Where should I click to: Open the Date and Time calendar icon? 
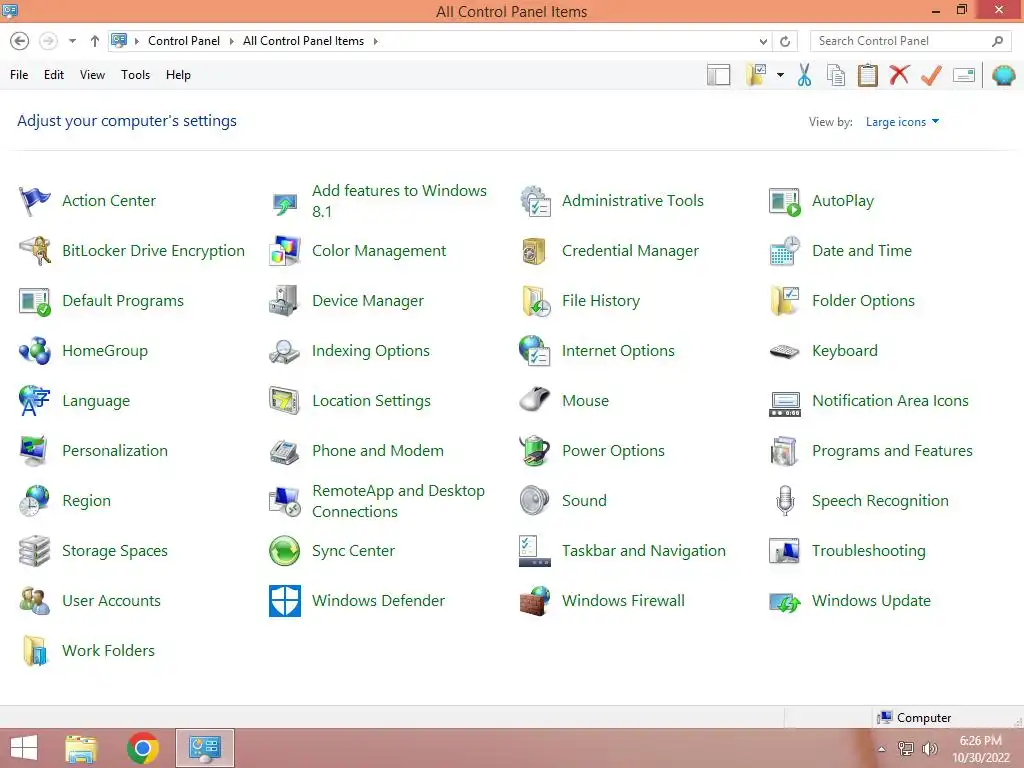click(x=784, y=251)
